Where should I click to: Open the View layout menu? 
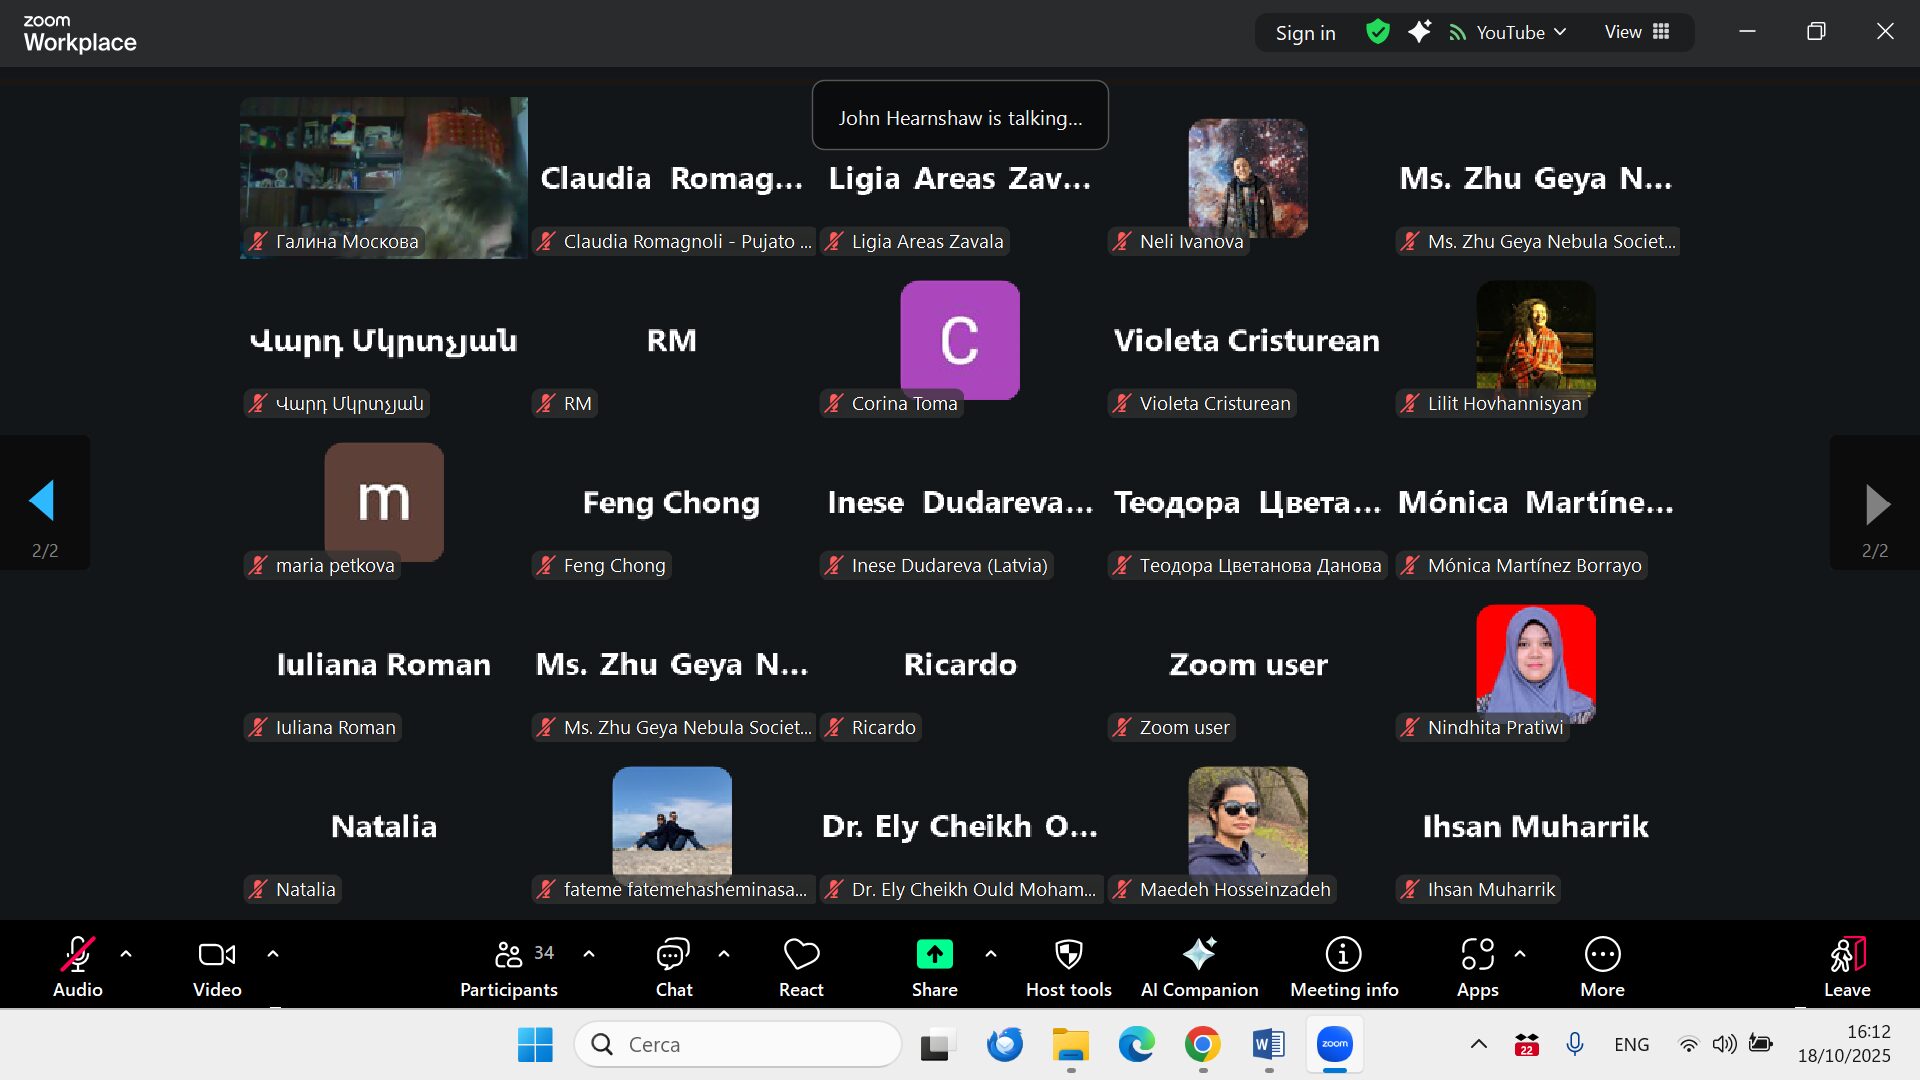[x=1637, y=32]
